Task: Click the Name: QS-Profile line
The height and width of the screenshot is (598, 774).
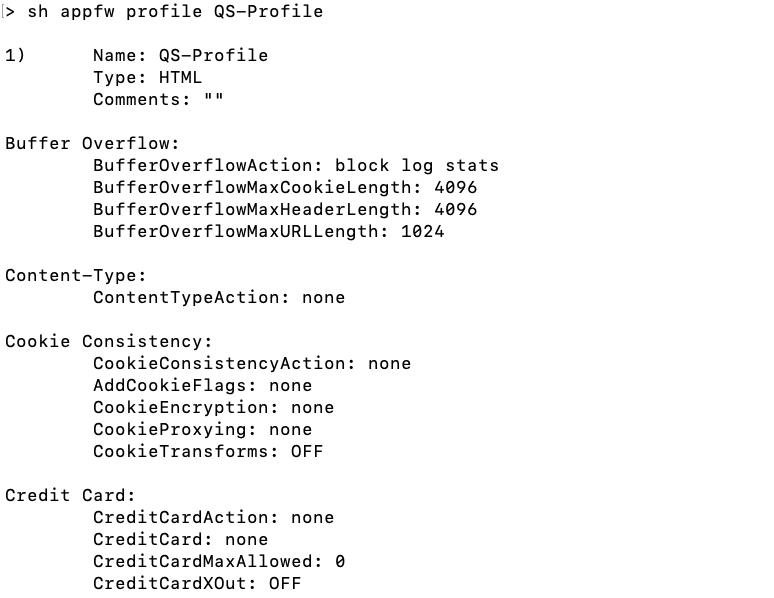Action: [x=181, y=55]
